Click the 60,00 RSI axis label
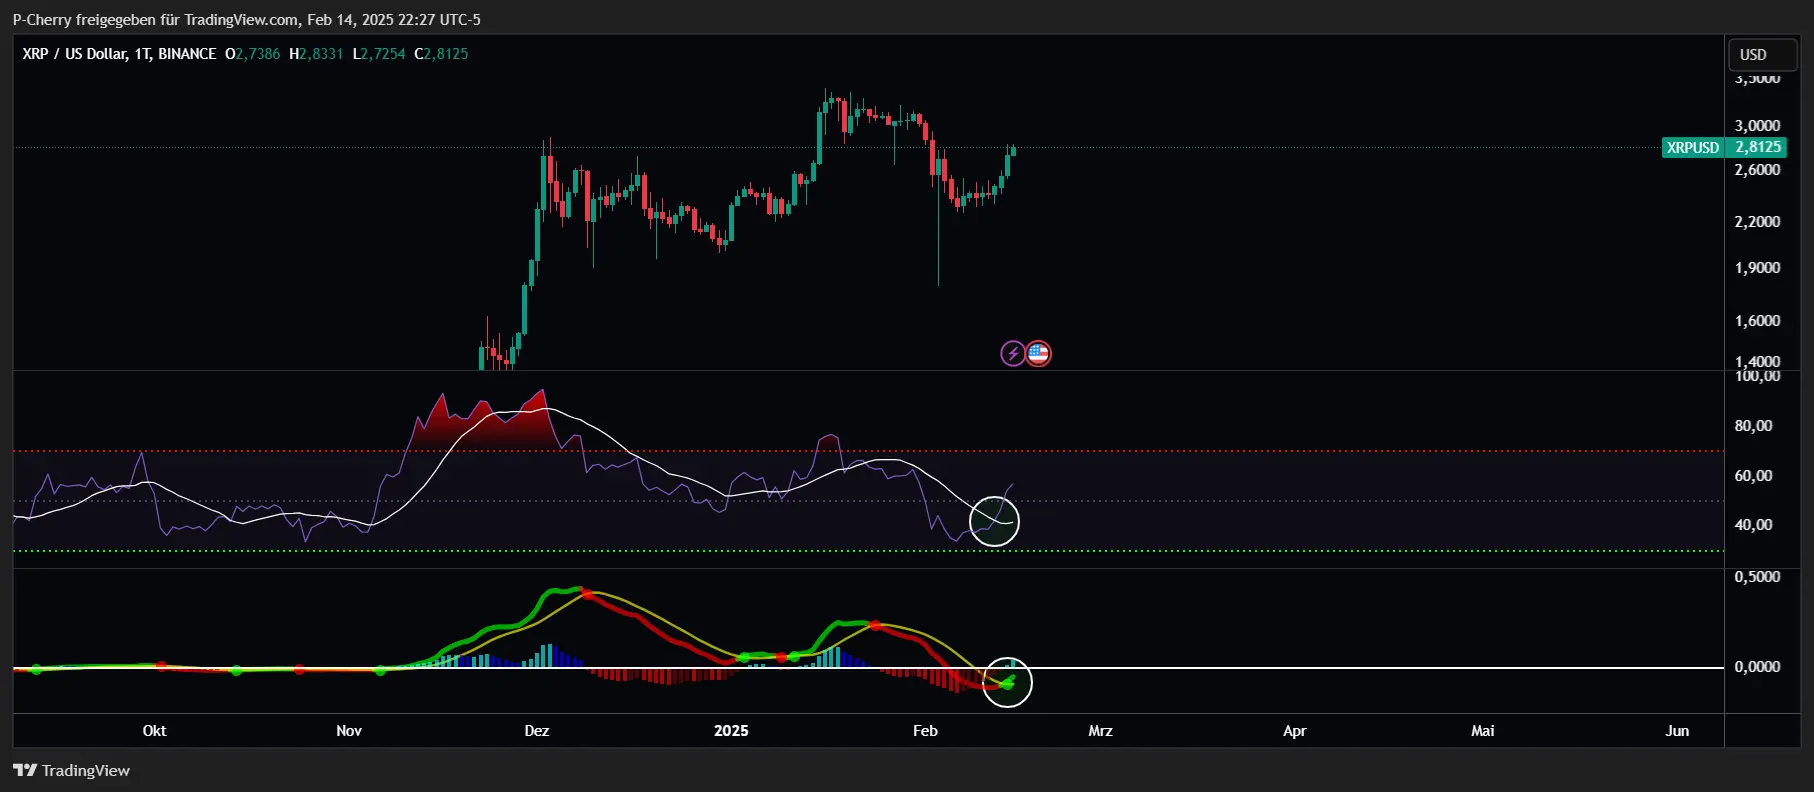This screenshot has width=1814, height=792. tap(1753, 476)
